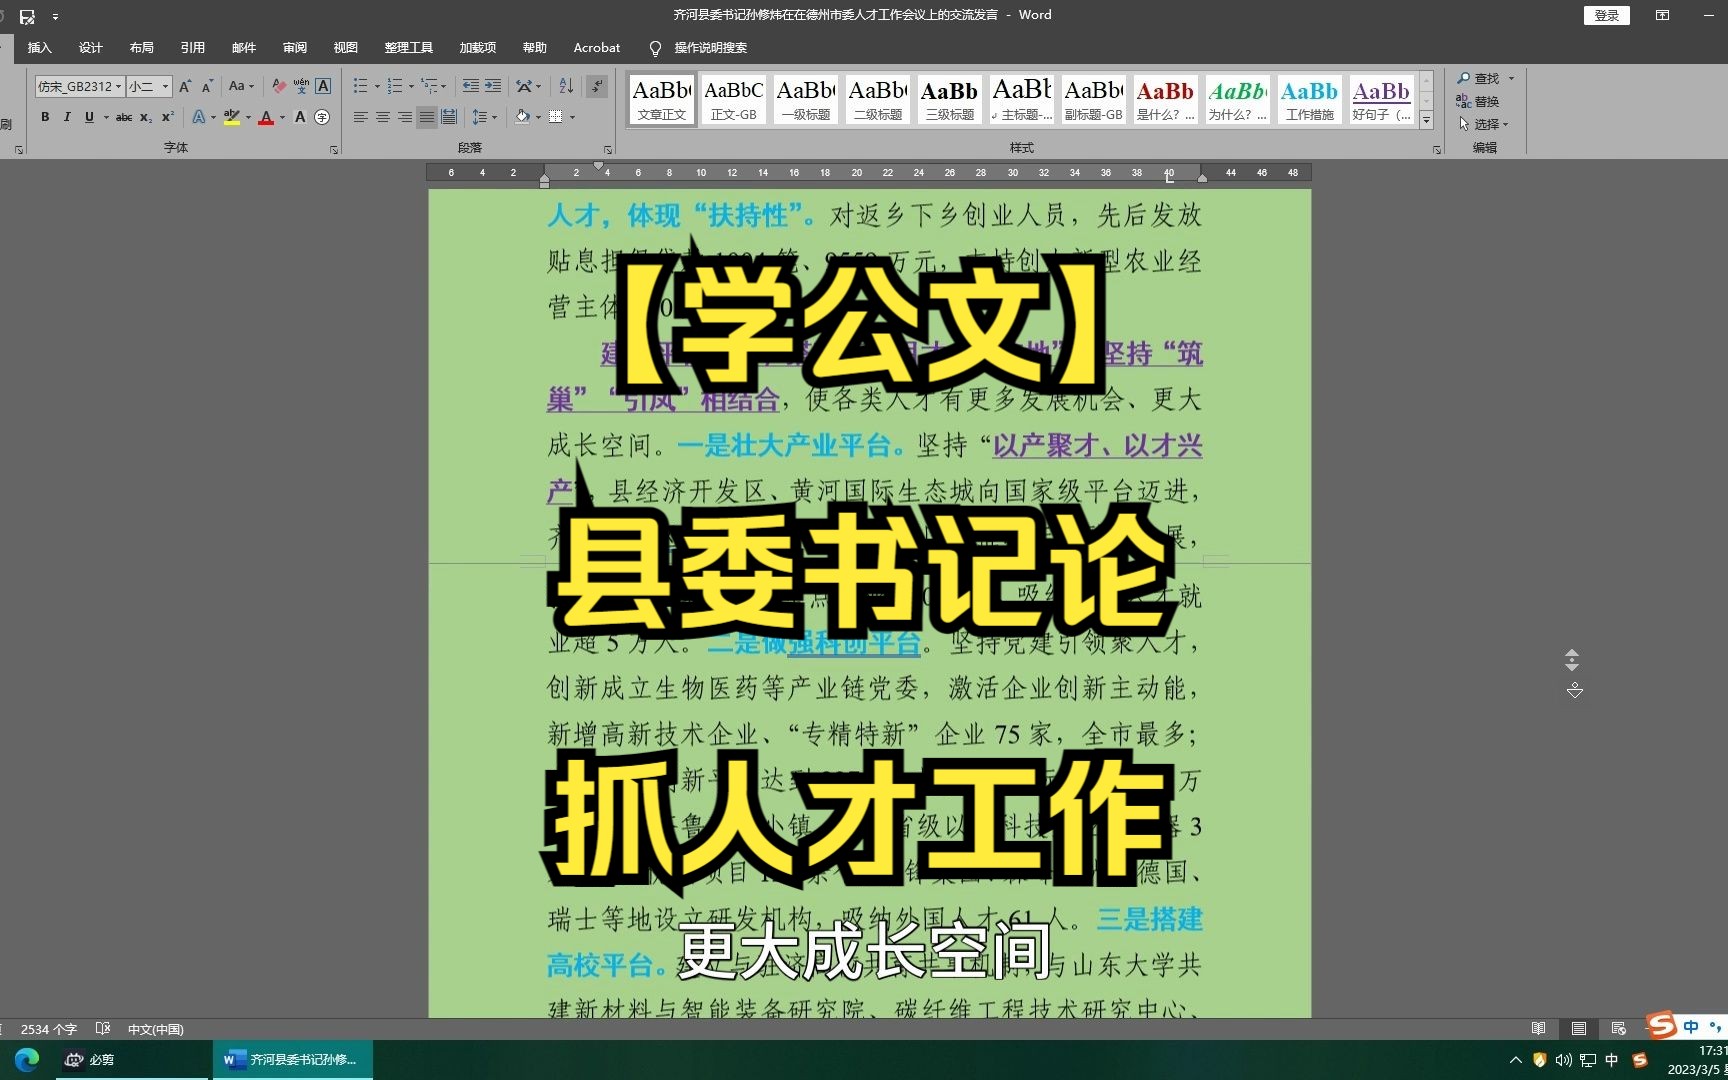Open font size dropdown 小二
Viewport: 1728px width, 1080px height.
(166, 86)
